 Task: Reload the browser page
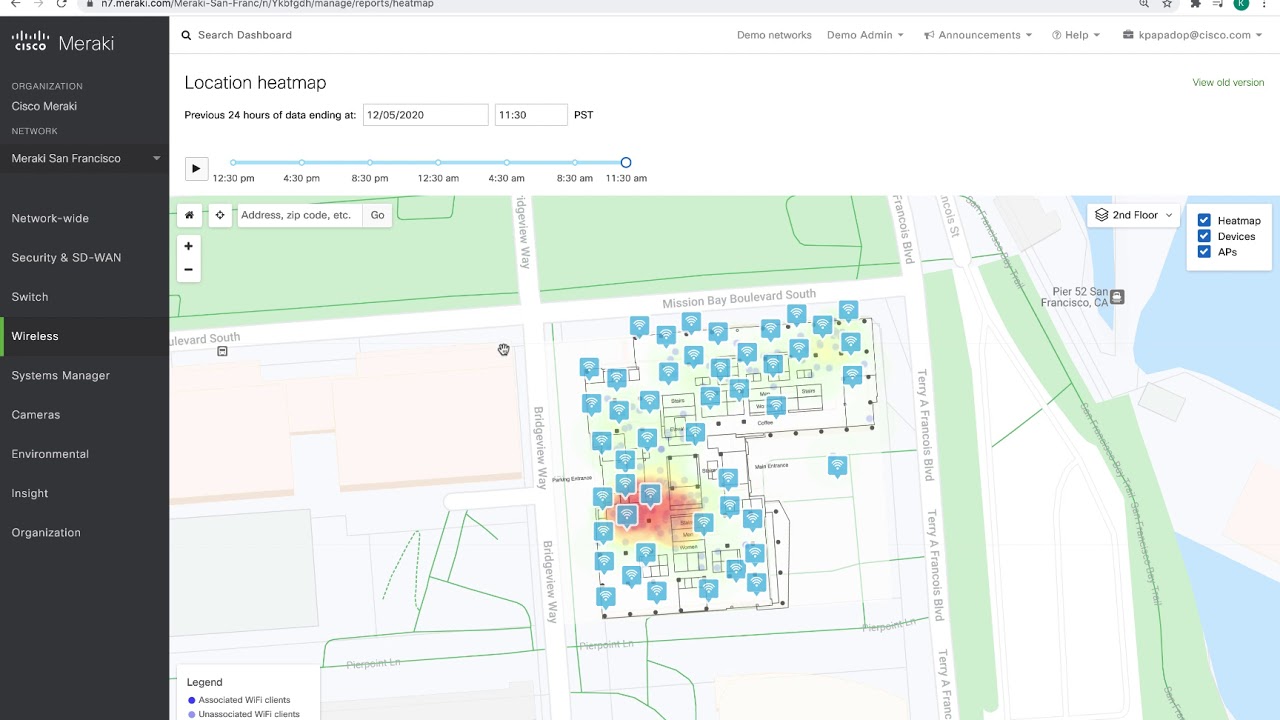coord(62,4)
